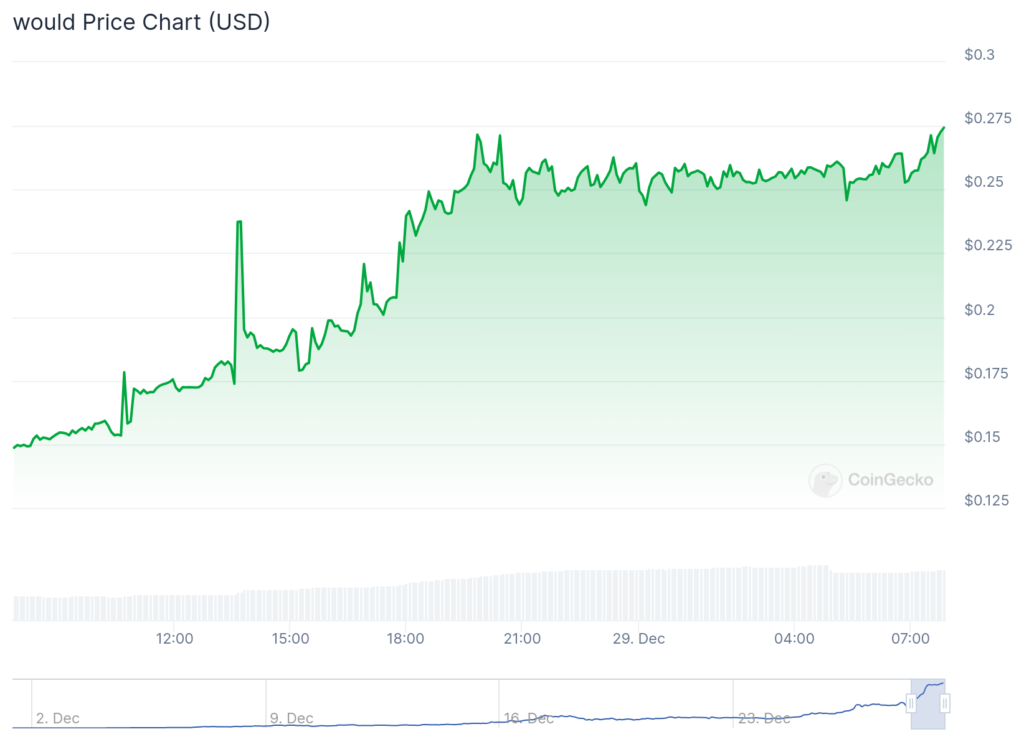This screenshot has width=1024, height=747.
Task: Click the 9. Dec label in the navigator
Action: 291,718
